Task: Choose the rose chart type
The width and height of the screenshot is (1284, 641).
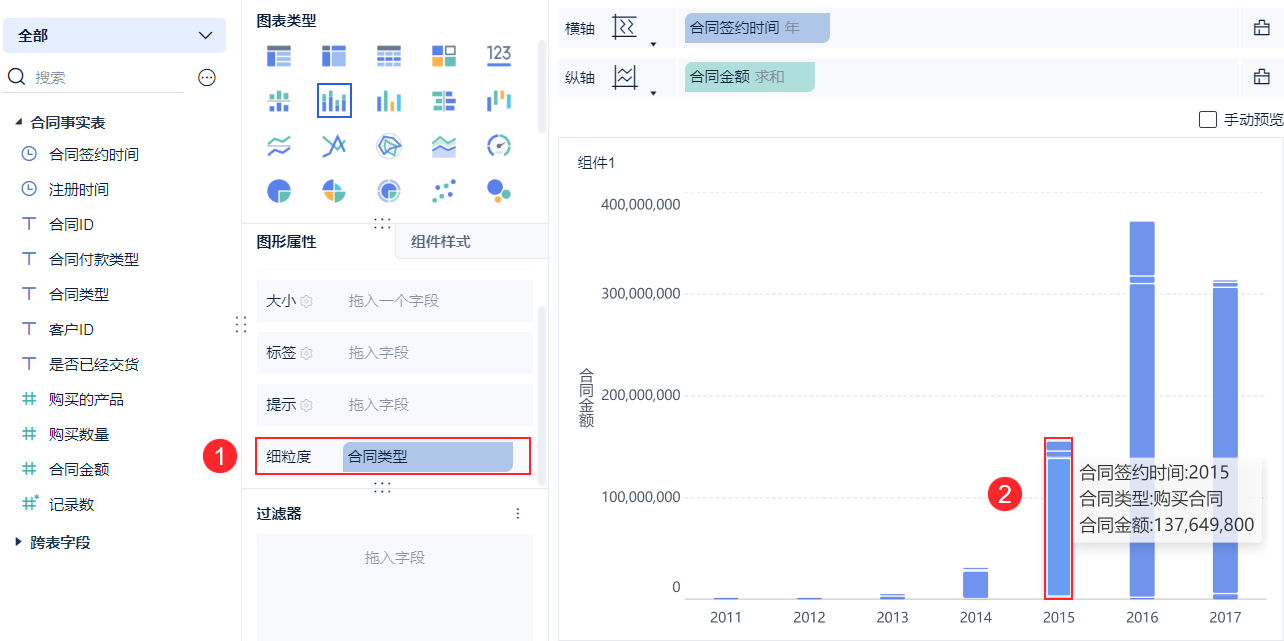Action: [334, 190]
